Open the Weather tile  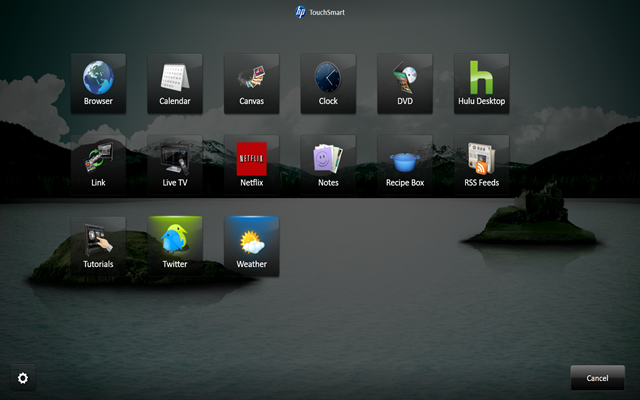(x=251, y=247)
